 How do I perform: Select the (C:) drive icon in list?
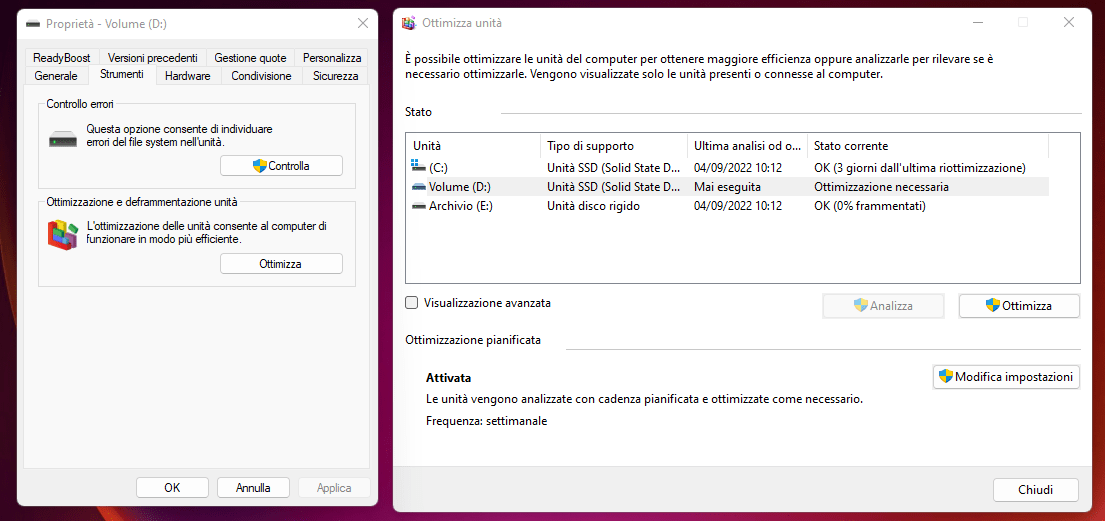418,167
